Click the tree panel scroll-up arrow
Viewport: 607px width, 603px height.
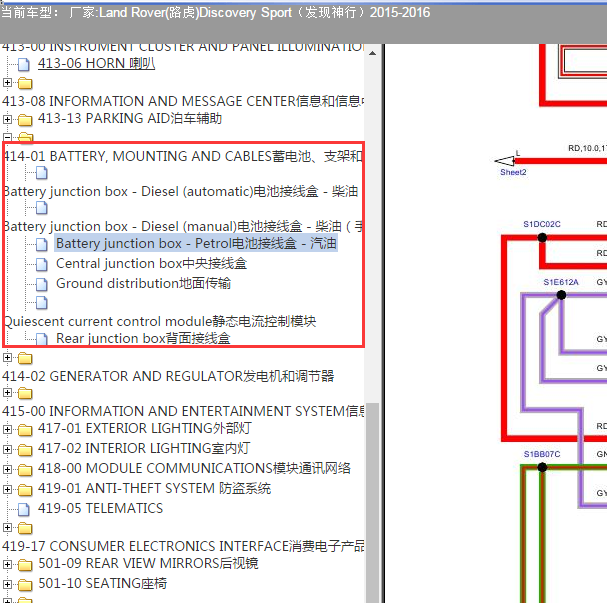372,53
